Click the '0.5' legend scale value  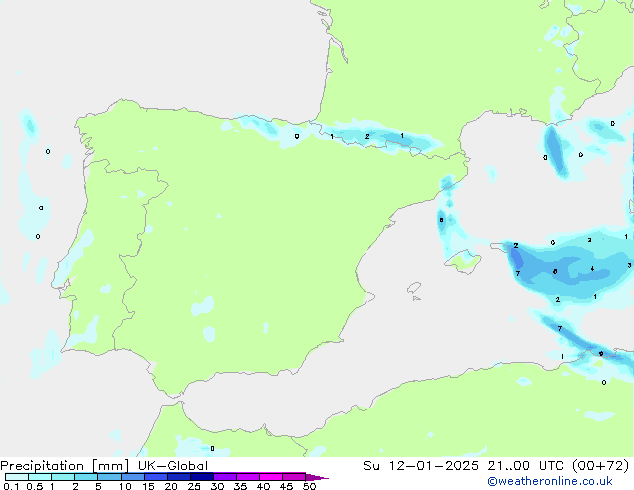point(35,486)
